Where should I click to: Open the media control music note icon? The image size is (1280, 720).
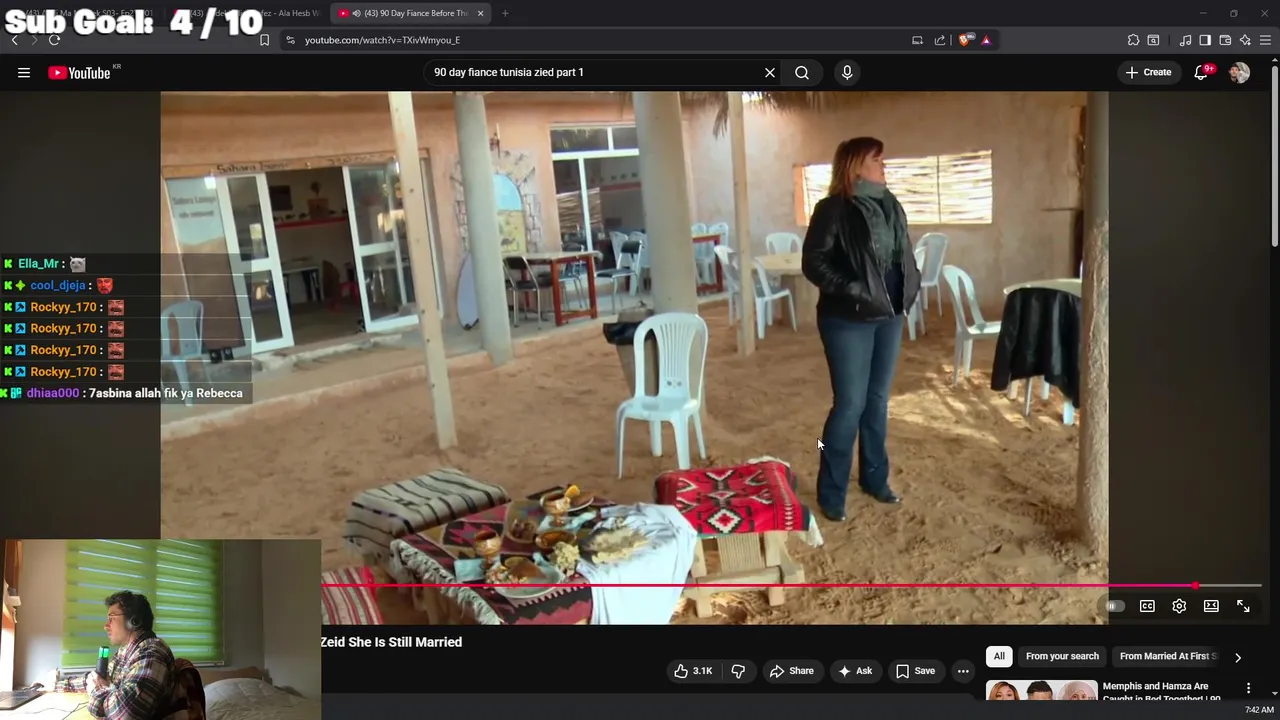pyautogui.click(x=1185, y=40)
